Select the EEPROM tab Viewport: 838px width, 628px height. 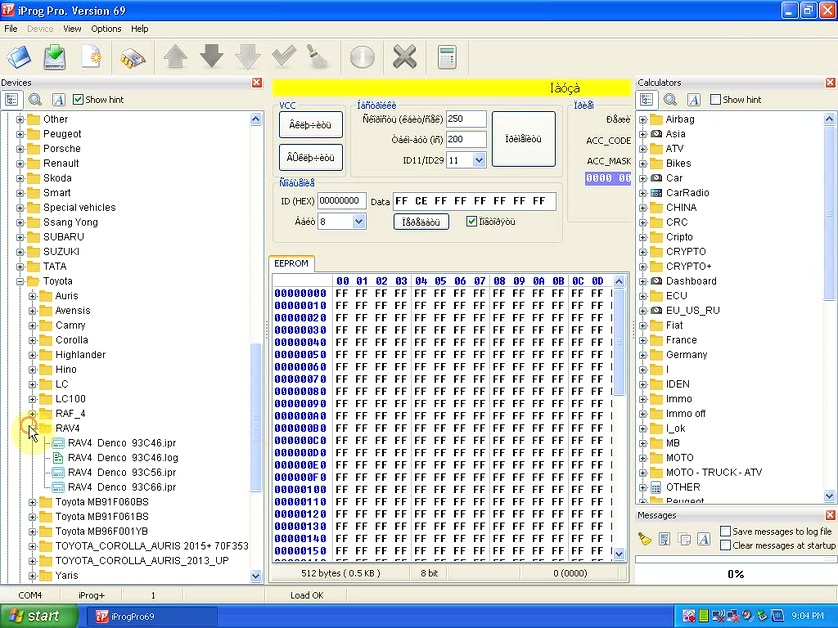(x=291, y=263)
